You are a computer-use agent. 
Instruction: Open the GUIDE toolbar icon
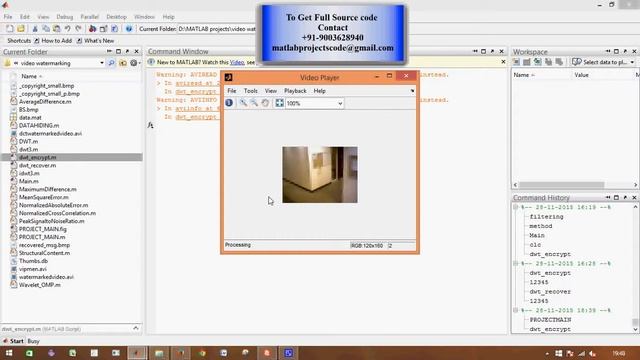pos(104,29)
